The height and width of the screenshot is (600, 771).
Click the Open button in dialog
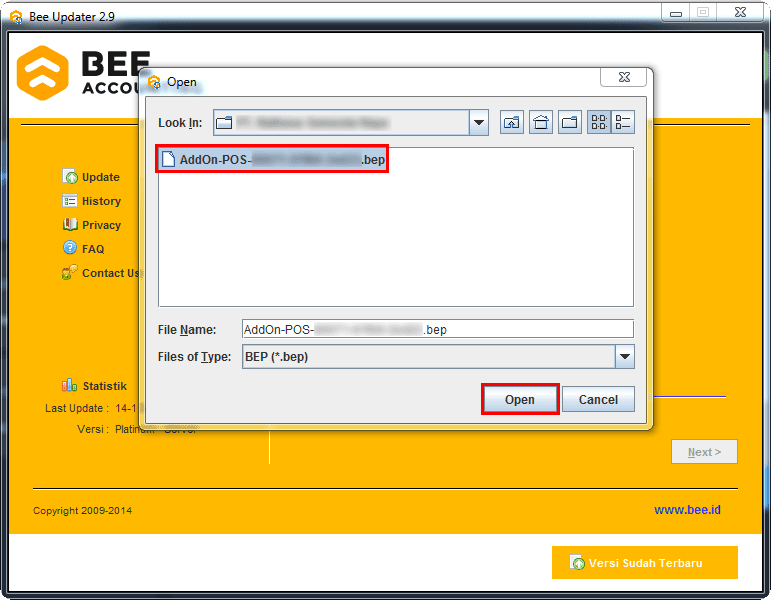click(x=520, y=399)
